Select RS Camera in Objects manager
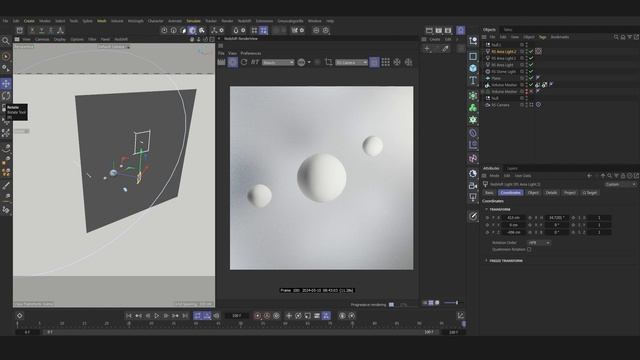 coord(500,105)
